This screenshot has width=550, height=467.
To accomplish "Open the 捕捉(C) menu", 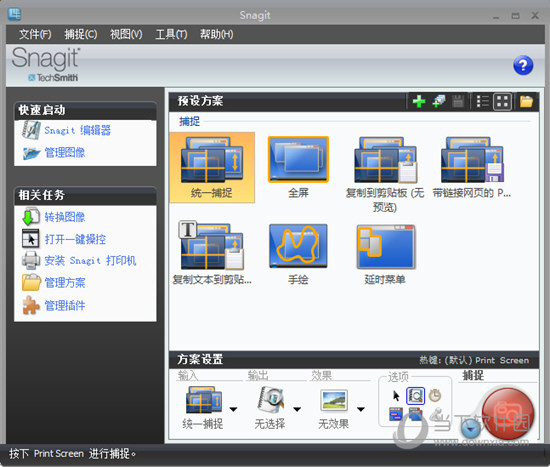I will 81,34.
